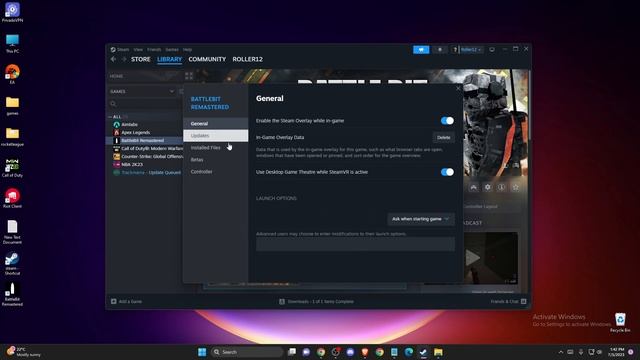Screen dimensions: 640x360
Task: Switch Steam to Big Picture mode
Action: (x=492, y=49)
